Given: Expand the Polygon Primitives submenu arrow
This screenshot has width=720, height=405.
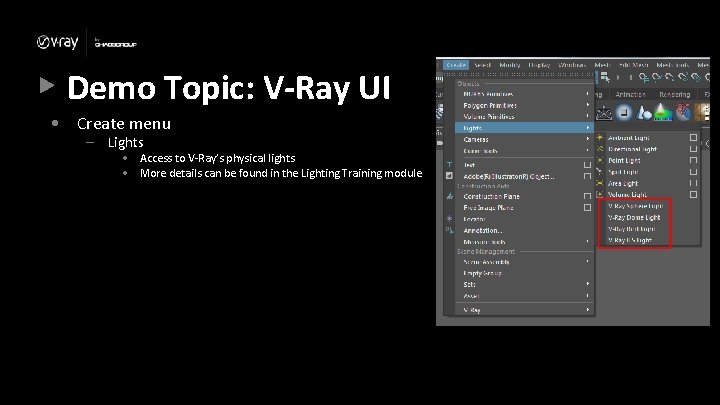Looking at the screenshot, I should [x=588, y=105].
